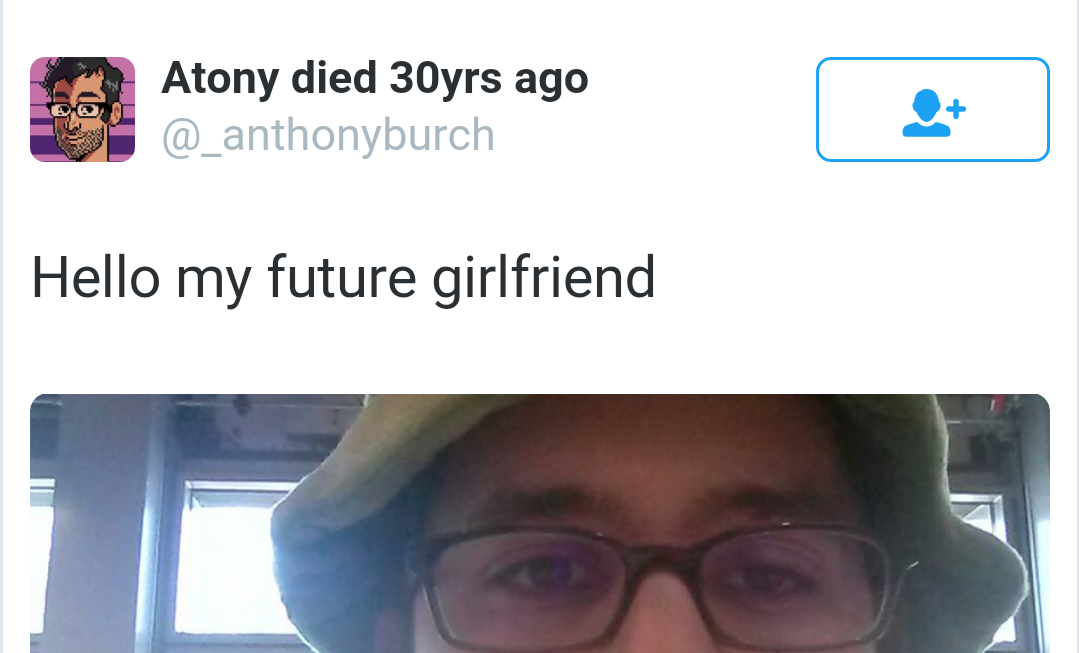This screenshot has height=653, width=1079.
Task: Open the display name 'Atony died 30yrs ago'
Action: [x=375, y=78]
